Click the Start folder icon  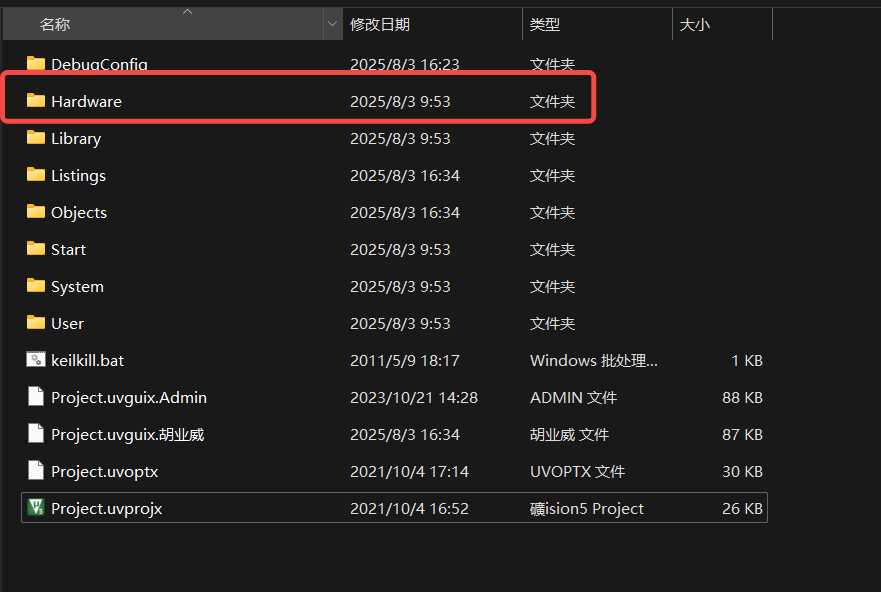(x=36, y=249)
